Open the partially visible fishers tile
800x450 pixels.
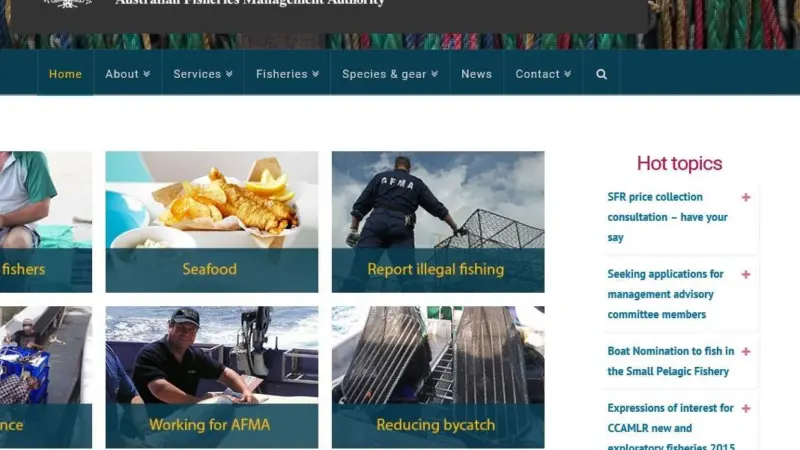pos(46,222)
